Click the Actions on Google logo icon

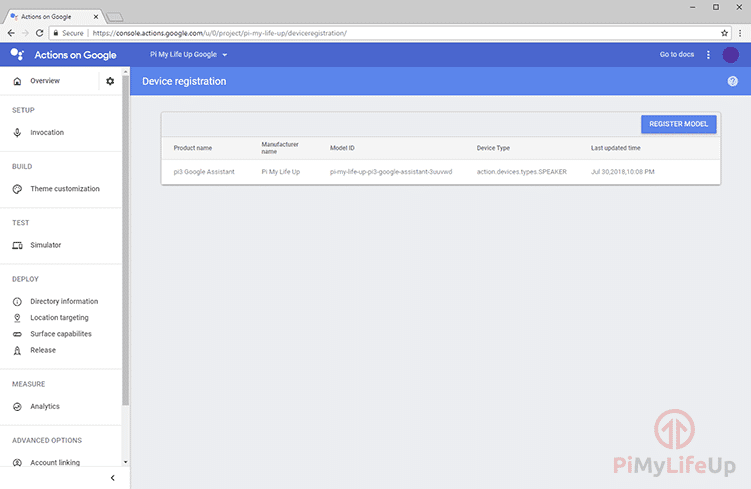(x=17, y=54)
